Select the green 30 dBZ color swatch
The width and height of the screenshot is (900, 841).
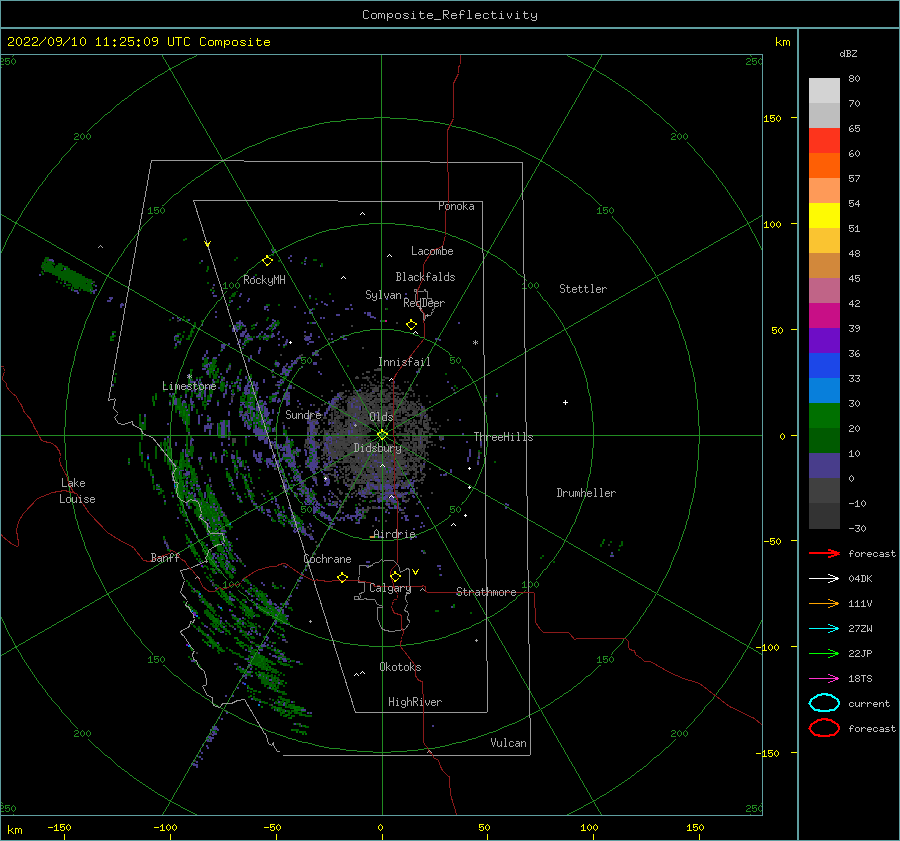(x=824, y=415)
